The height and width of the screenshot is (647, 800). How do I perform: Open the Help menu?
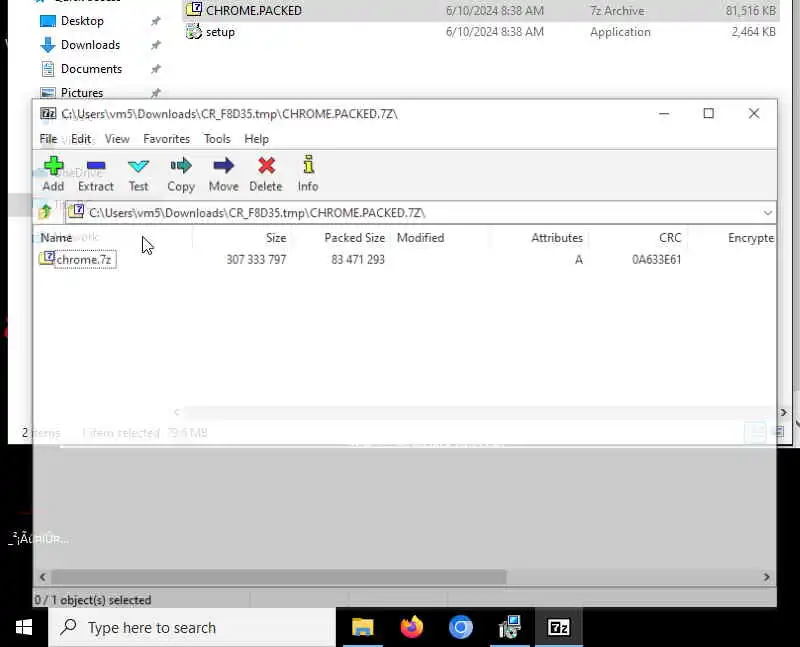tap(257, 139)
